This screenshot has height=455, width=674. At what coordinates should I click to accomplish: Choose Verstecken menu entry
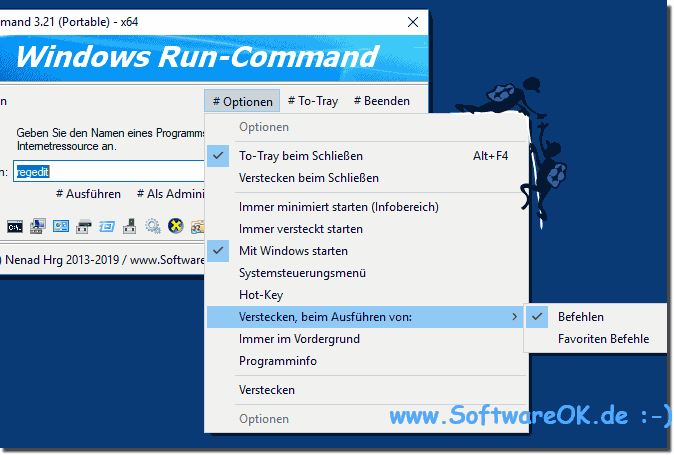tap(367, 390)
